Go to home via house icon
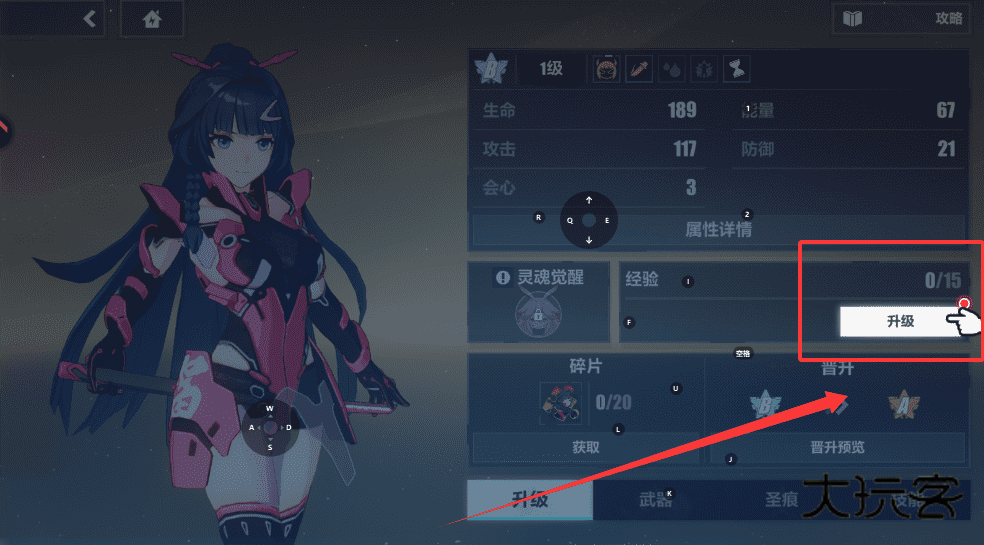 pyautogui.click(x=152, y=19)
